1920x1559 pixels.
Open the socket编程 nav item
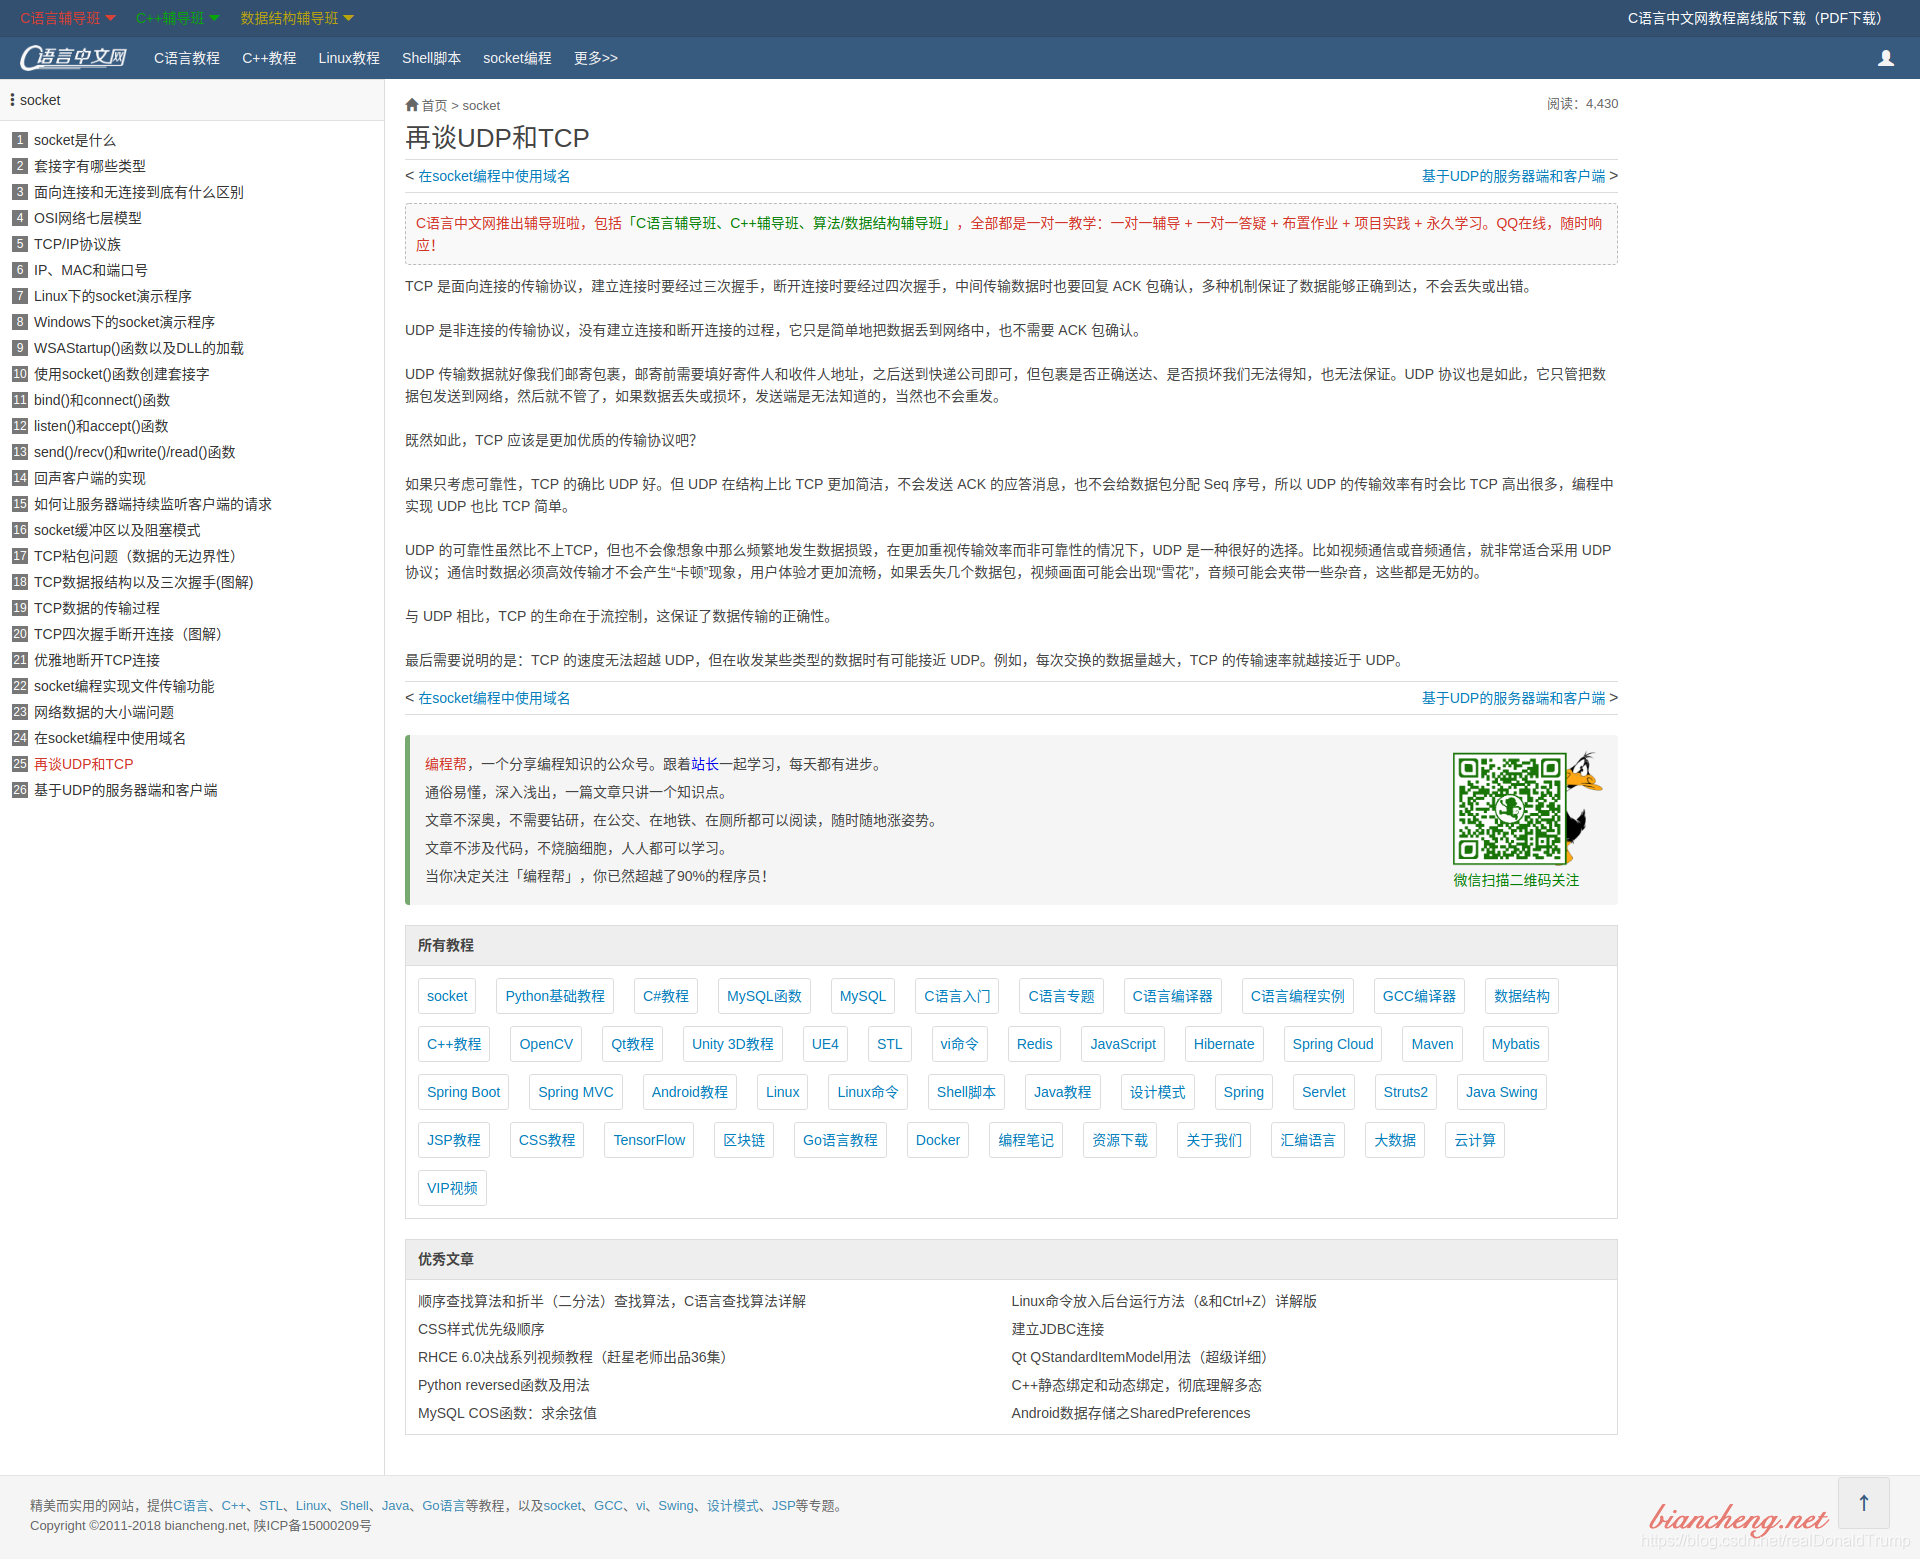click(x=517, y=58)
